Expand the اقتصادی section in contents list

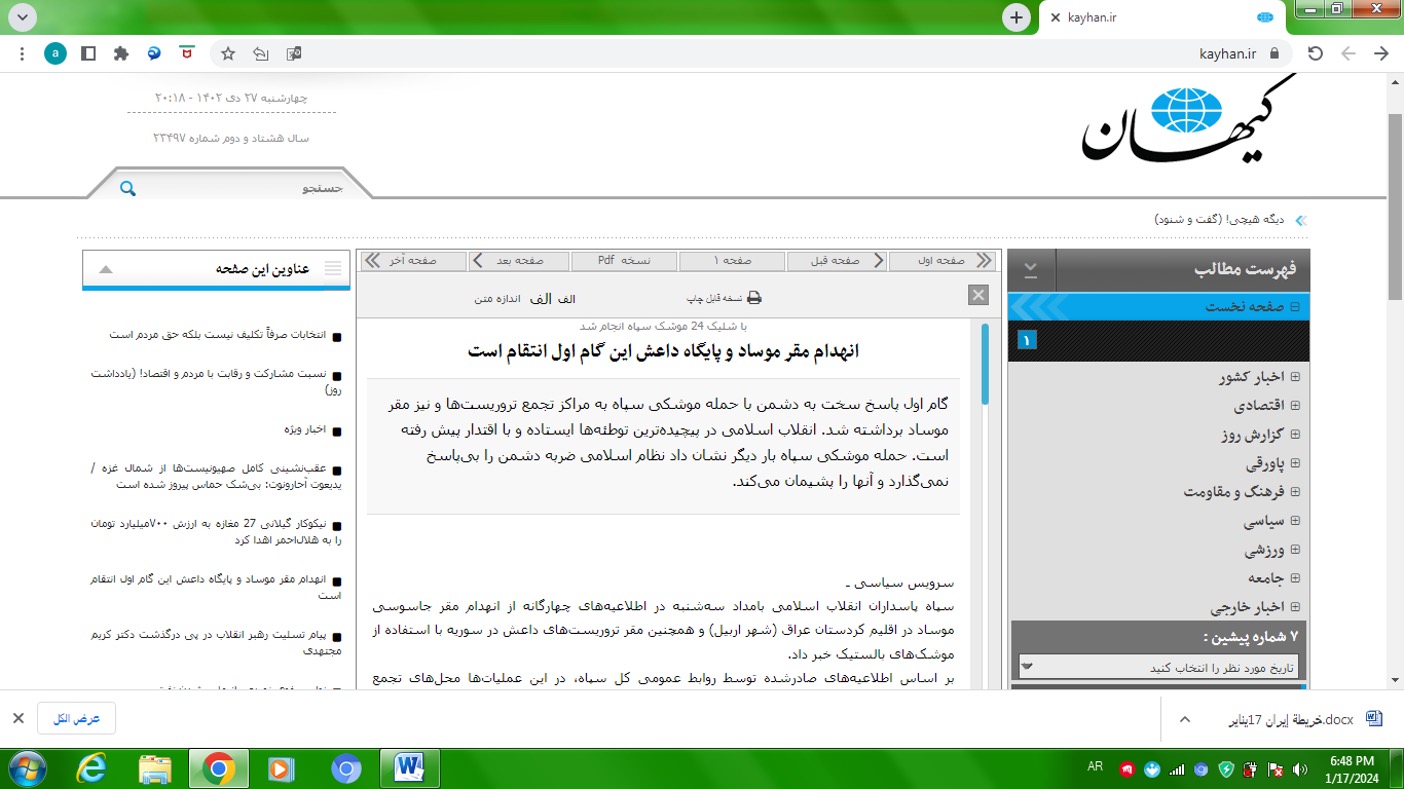pyautogui.click(x=1295, y=406)
